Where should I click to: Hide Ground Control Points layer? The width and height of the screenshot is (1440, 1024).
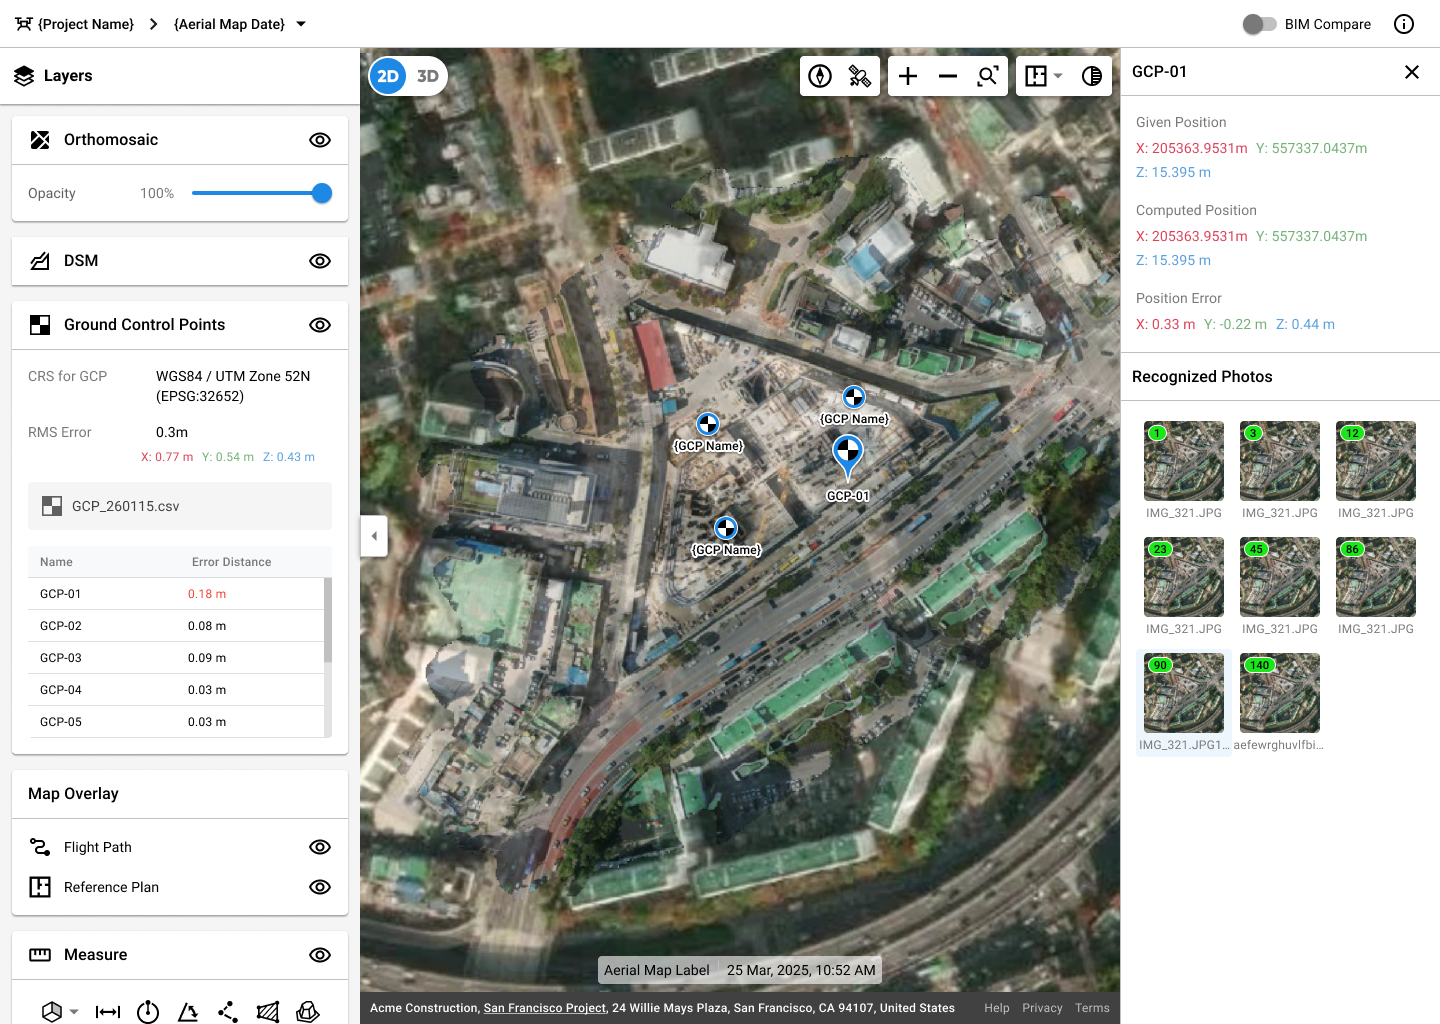pyautogui.click(x=320, y=325)
